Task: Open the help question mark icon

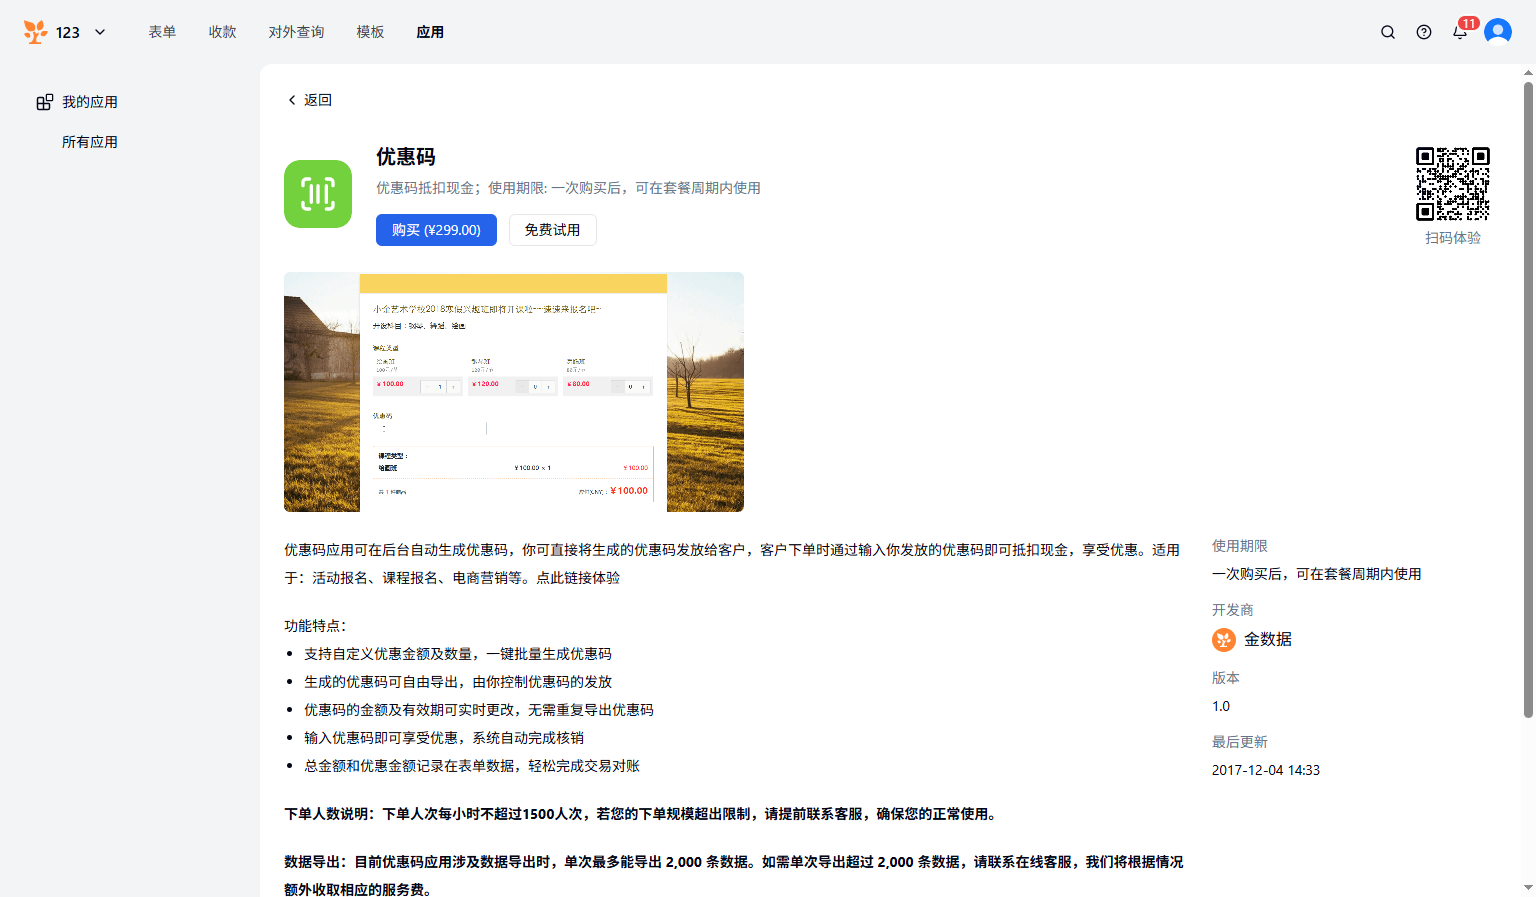Action: coord(1424,32)
